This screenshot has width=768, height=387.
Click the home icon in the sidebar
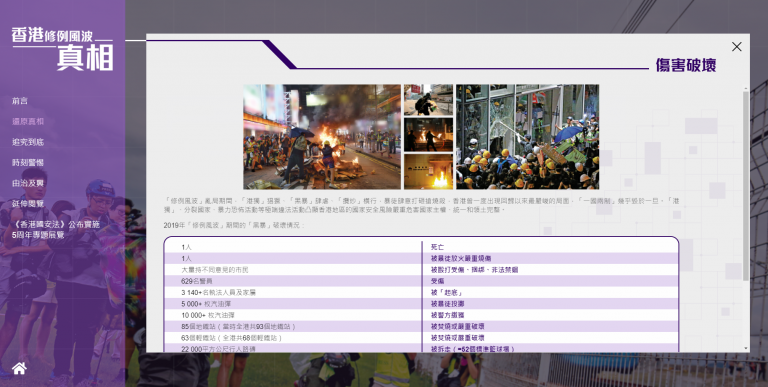pyautogui.click(x=20, y=368)
